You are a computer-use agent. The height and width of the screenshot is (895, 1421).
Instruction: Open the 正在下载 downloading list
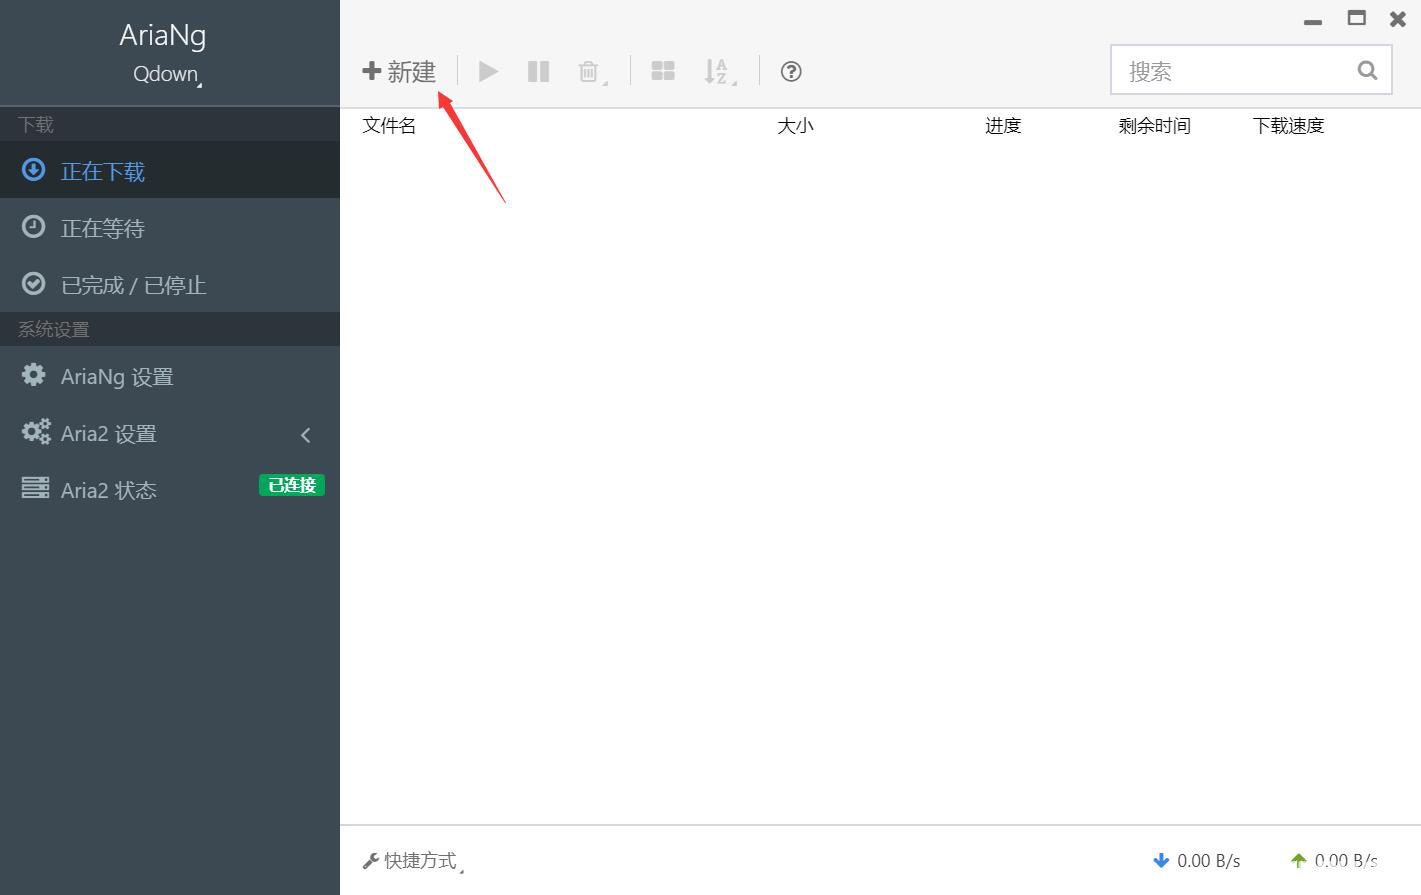point(170,171)
